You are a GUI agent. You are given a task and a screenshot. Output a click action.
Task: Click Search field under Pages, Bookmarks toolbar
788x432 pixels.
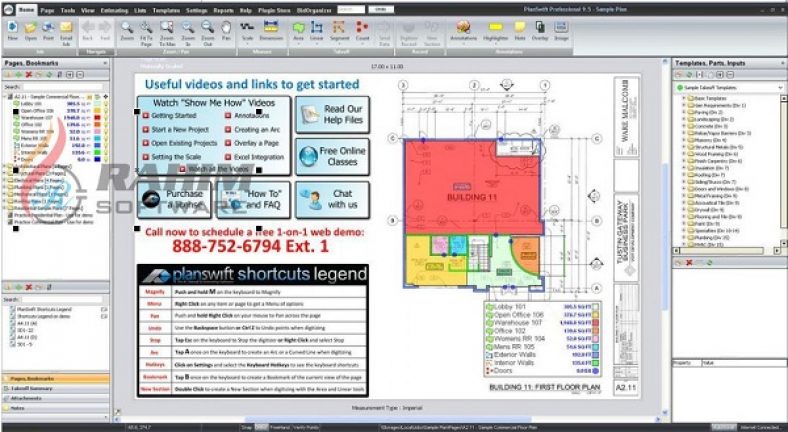click(62, 87)
